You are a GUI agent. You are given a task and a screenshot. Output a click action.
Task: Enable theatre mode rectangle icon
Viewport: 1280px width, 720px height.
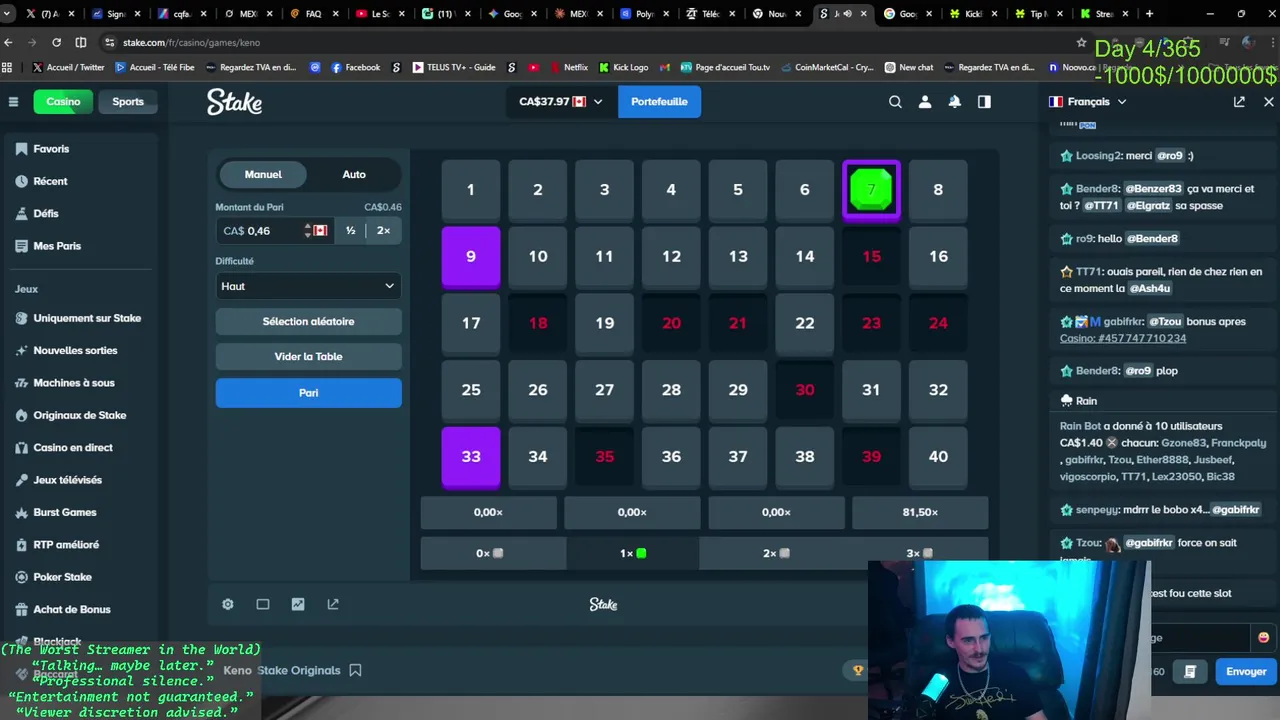pos(263,604)
